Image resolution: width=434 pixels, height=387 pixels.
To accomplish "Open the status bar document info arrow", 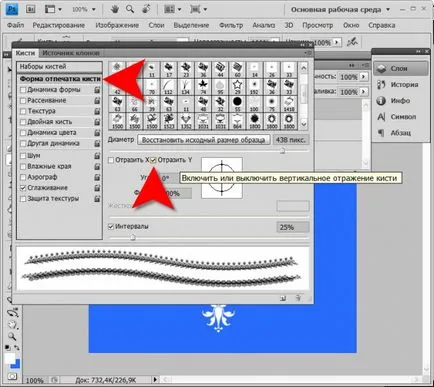I will pyautogui.click(x=155, y=379).
